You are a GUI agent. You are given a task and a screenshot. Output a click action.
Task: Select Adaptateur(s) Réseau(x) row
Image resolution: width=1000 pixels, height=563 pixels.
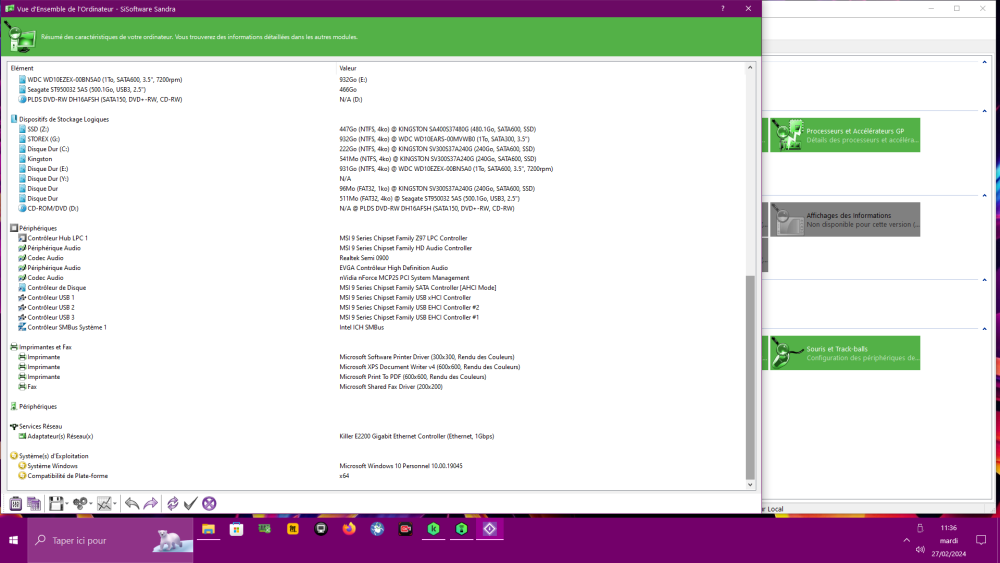point(376,437)
